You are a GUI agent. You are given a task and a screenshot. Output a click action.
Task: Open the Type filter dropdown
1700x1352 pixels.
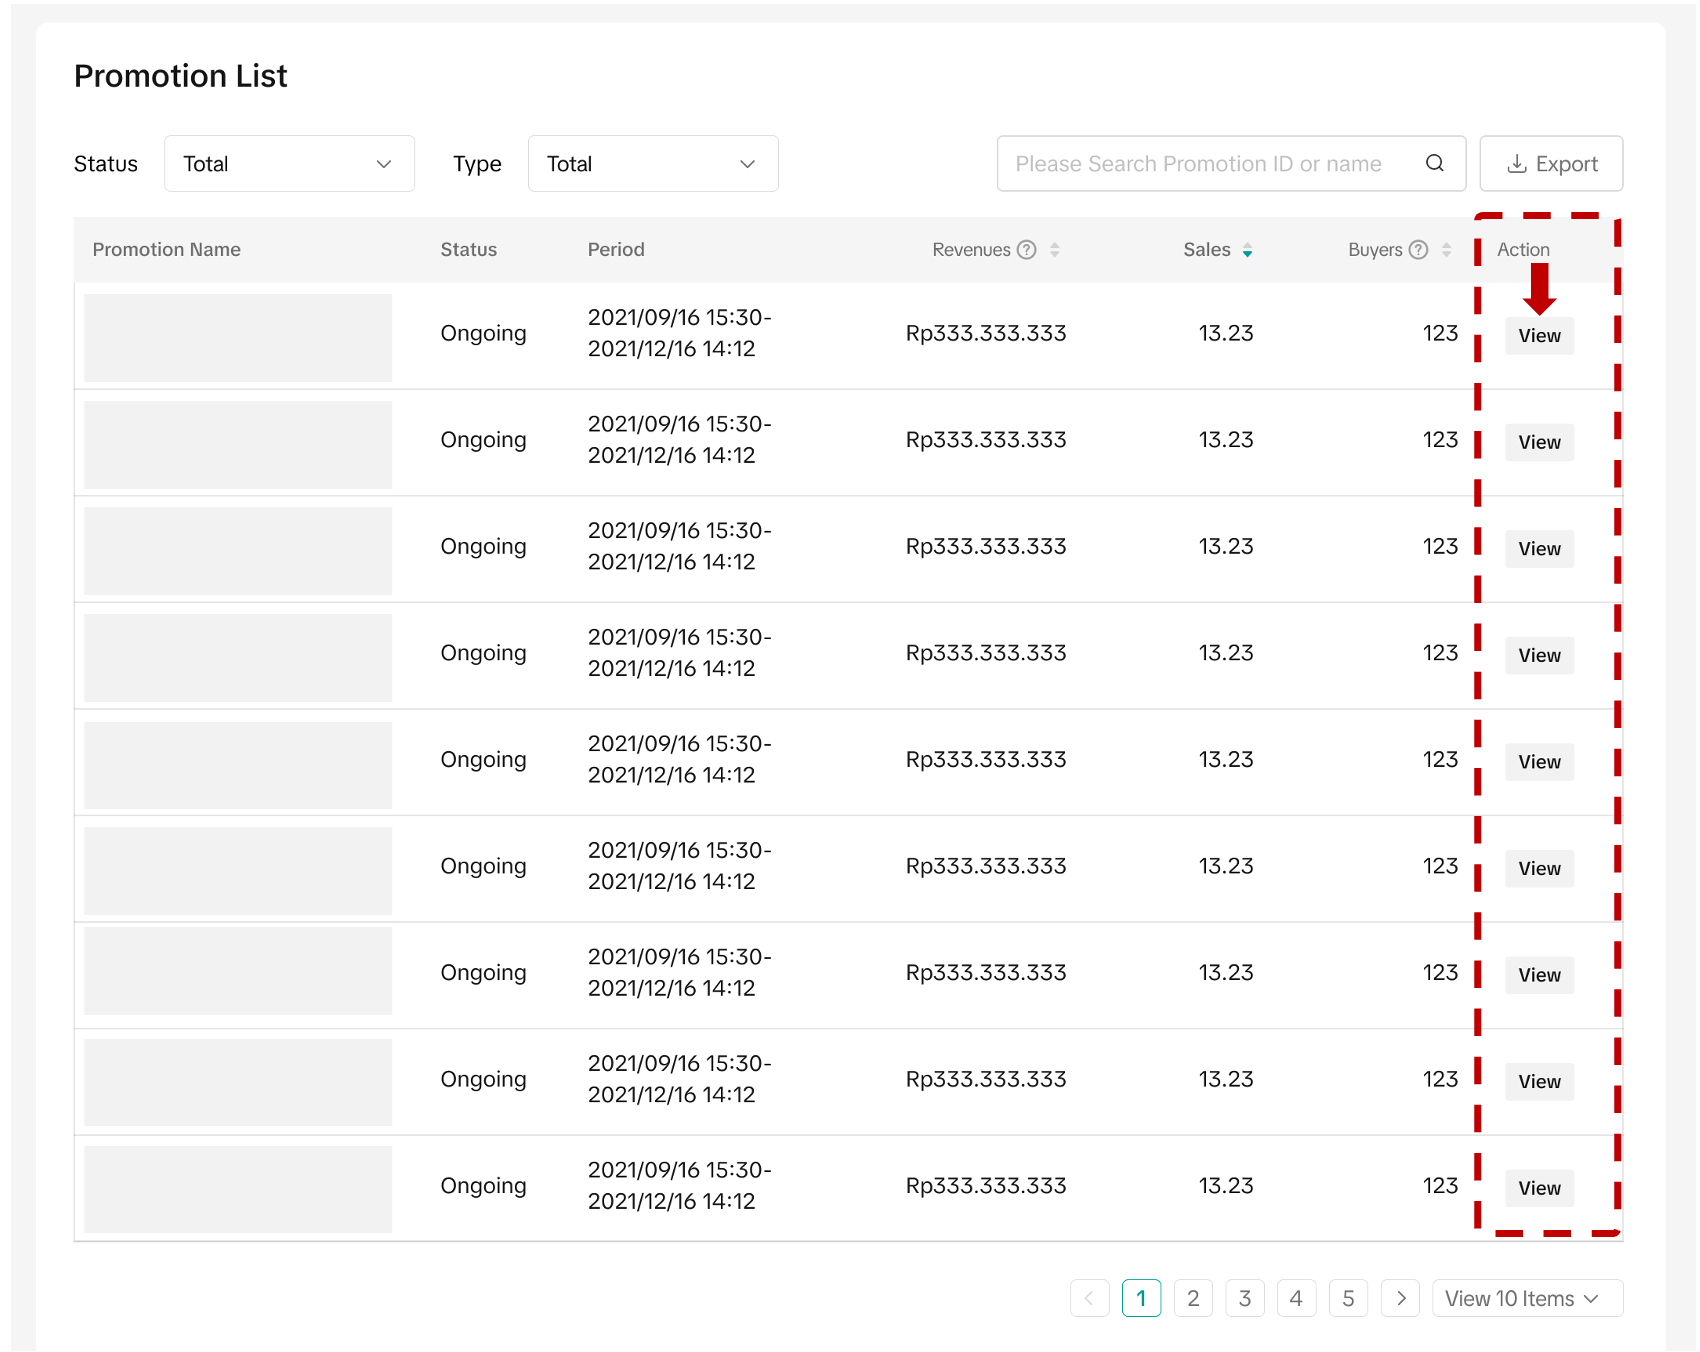pyautogui.click(x=652, y=164)
